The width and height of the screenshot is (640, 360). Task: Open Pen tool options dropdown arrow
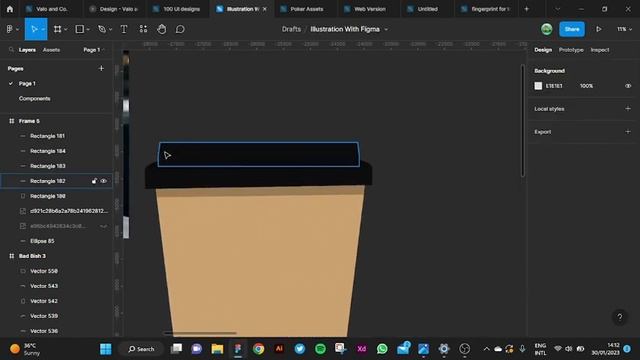point(110,29)
